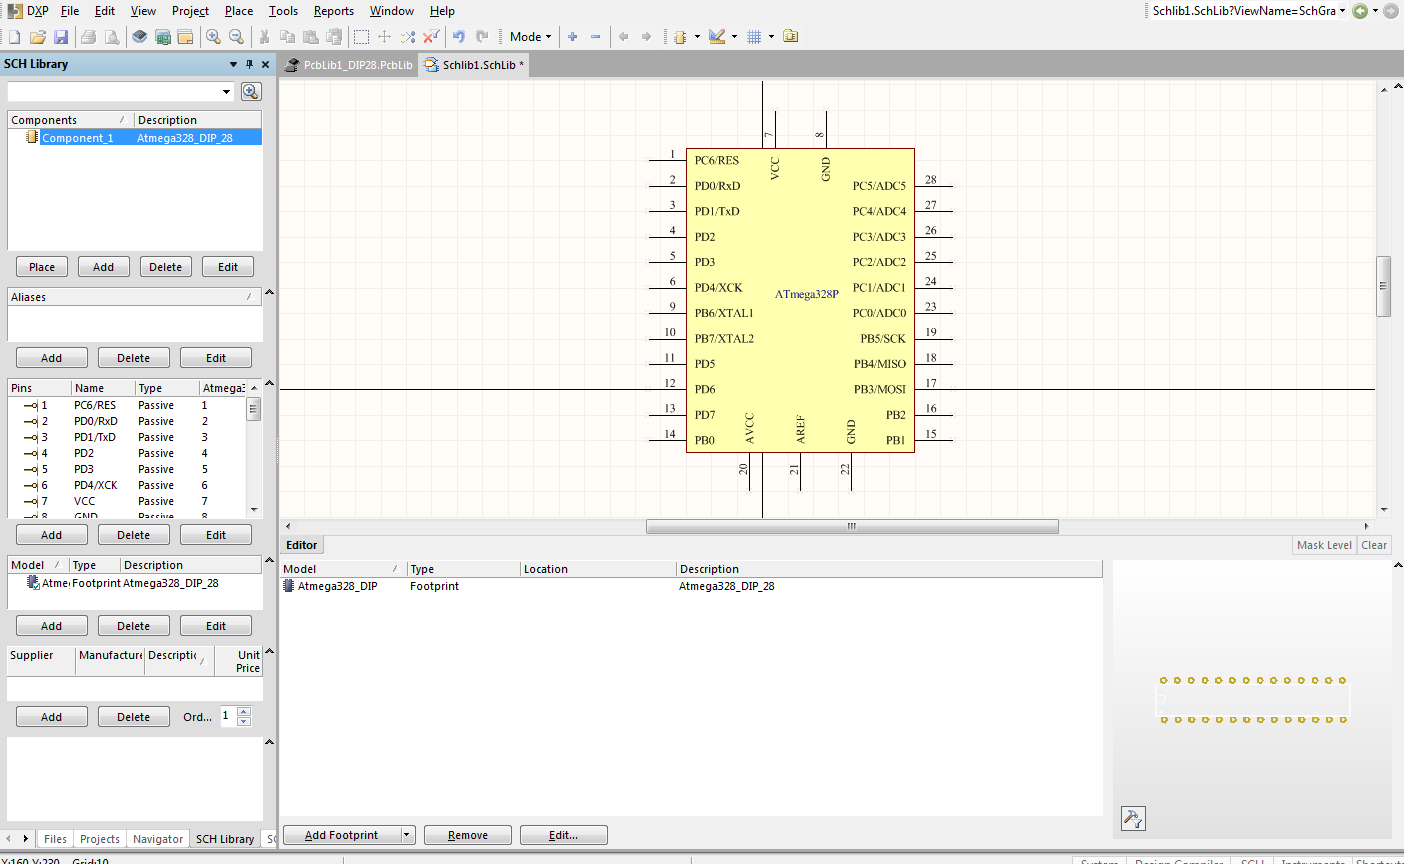Zoom in using the magnifier plus icon
The image size is (1404, 864).
tap(213, 37)
